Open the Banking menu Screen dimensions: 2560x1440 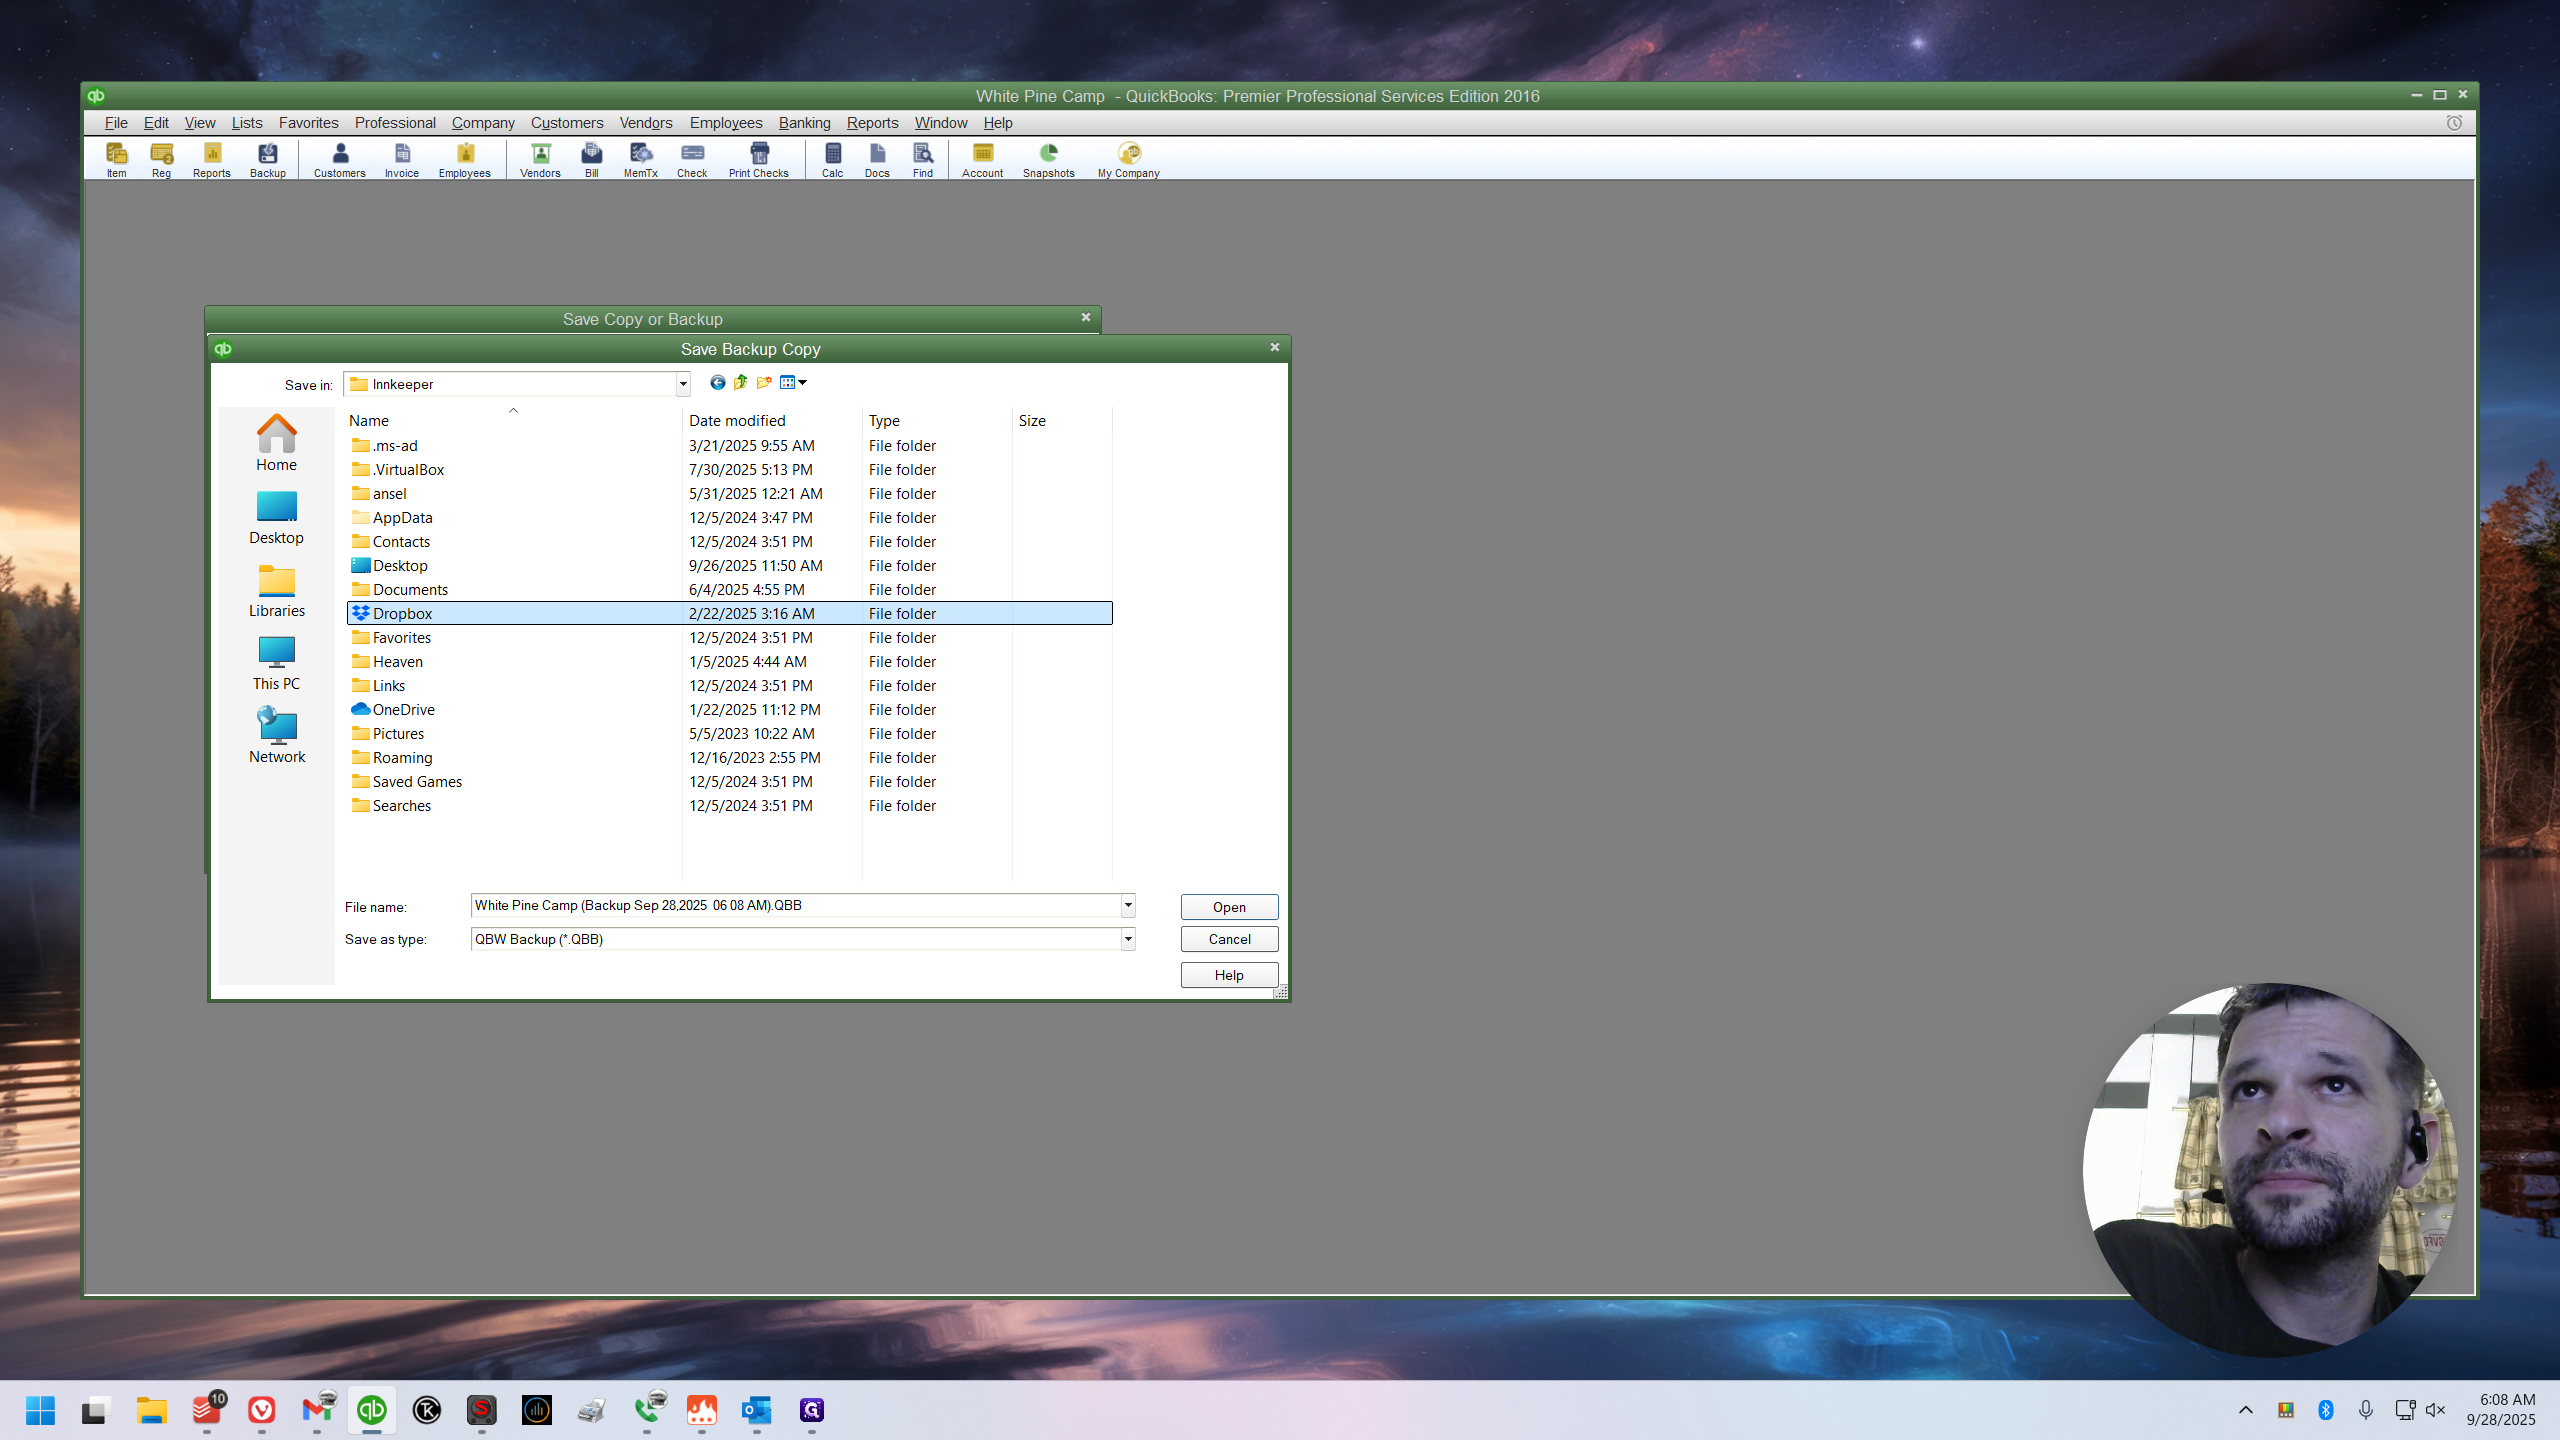click(804, 123)
